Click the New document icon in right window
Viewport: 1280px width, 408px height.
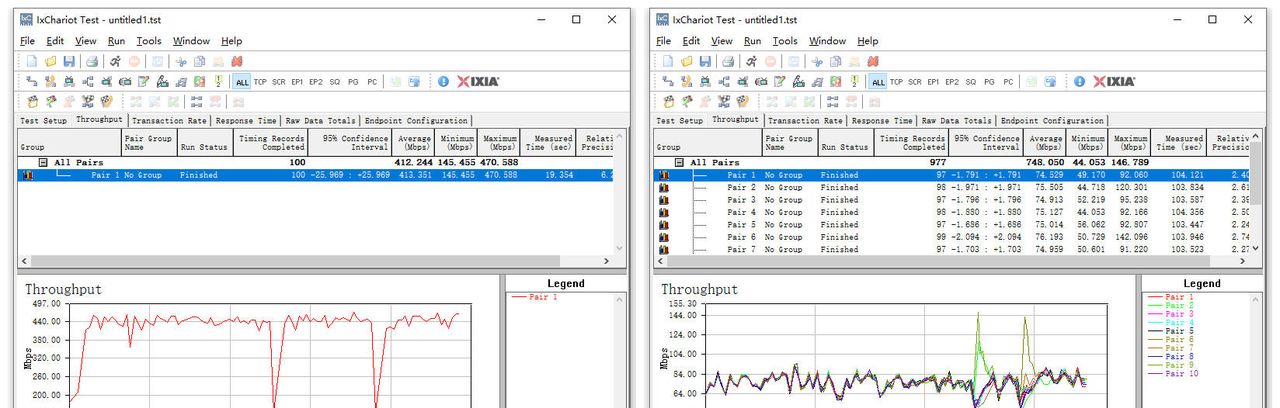(668, 62)
